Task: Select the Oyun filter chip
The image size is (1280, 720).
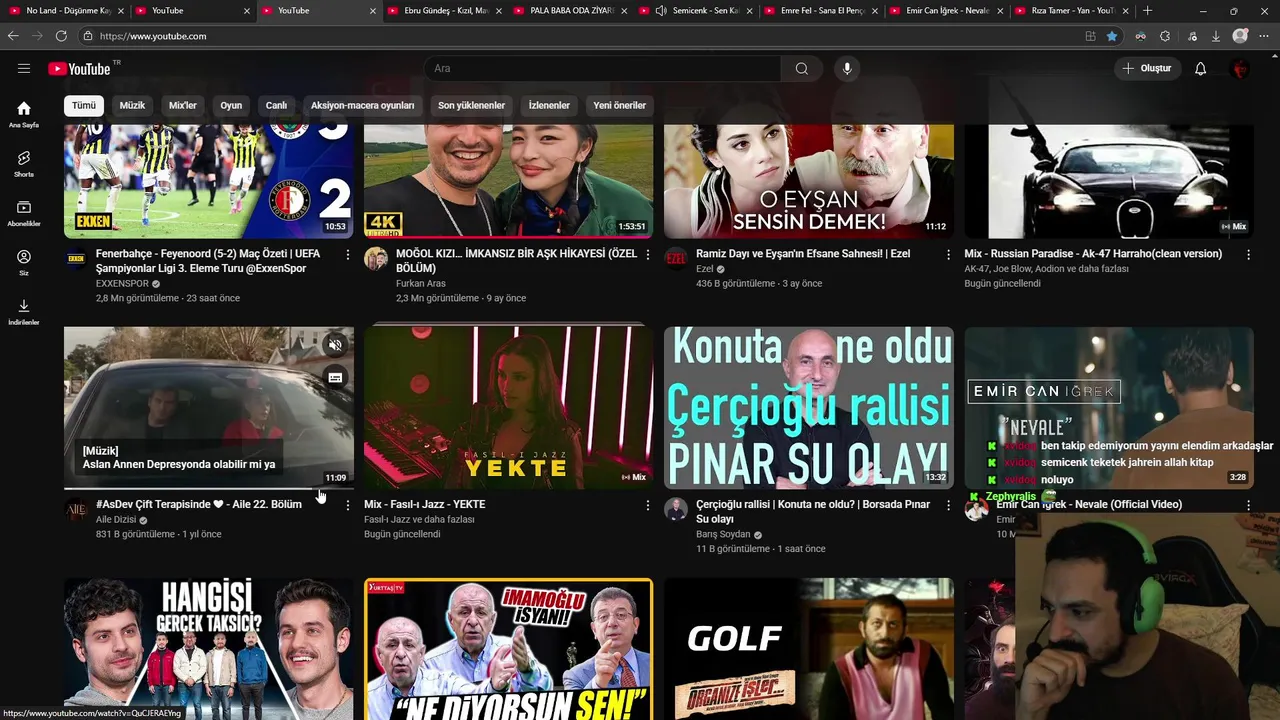Action: (x=231, y=105)
